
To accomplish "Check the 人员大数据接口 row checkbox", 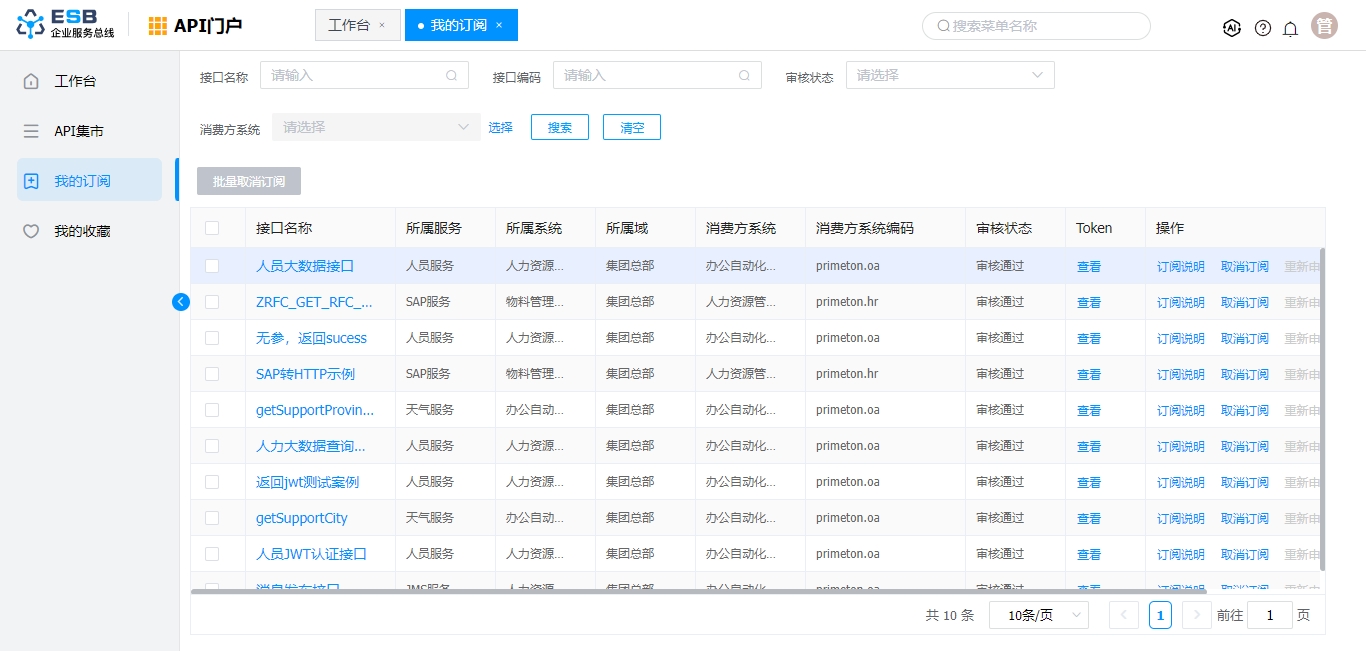I will (212, 266).
